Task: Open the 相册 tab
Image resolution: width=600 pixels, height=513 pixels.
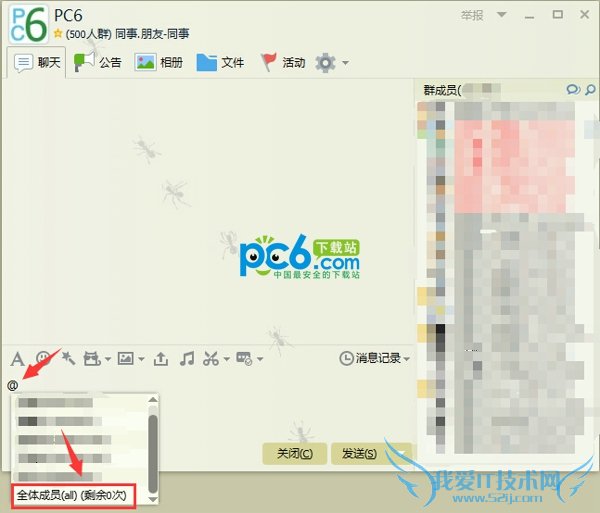Action: [159, 62]
